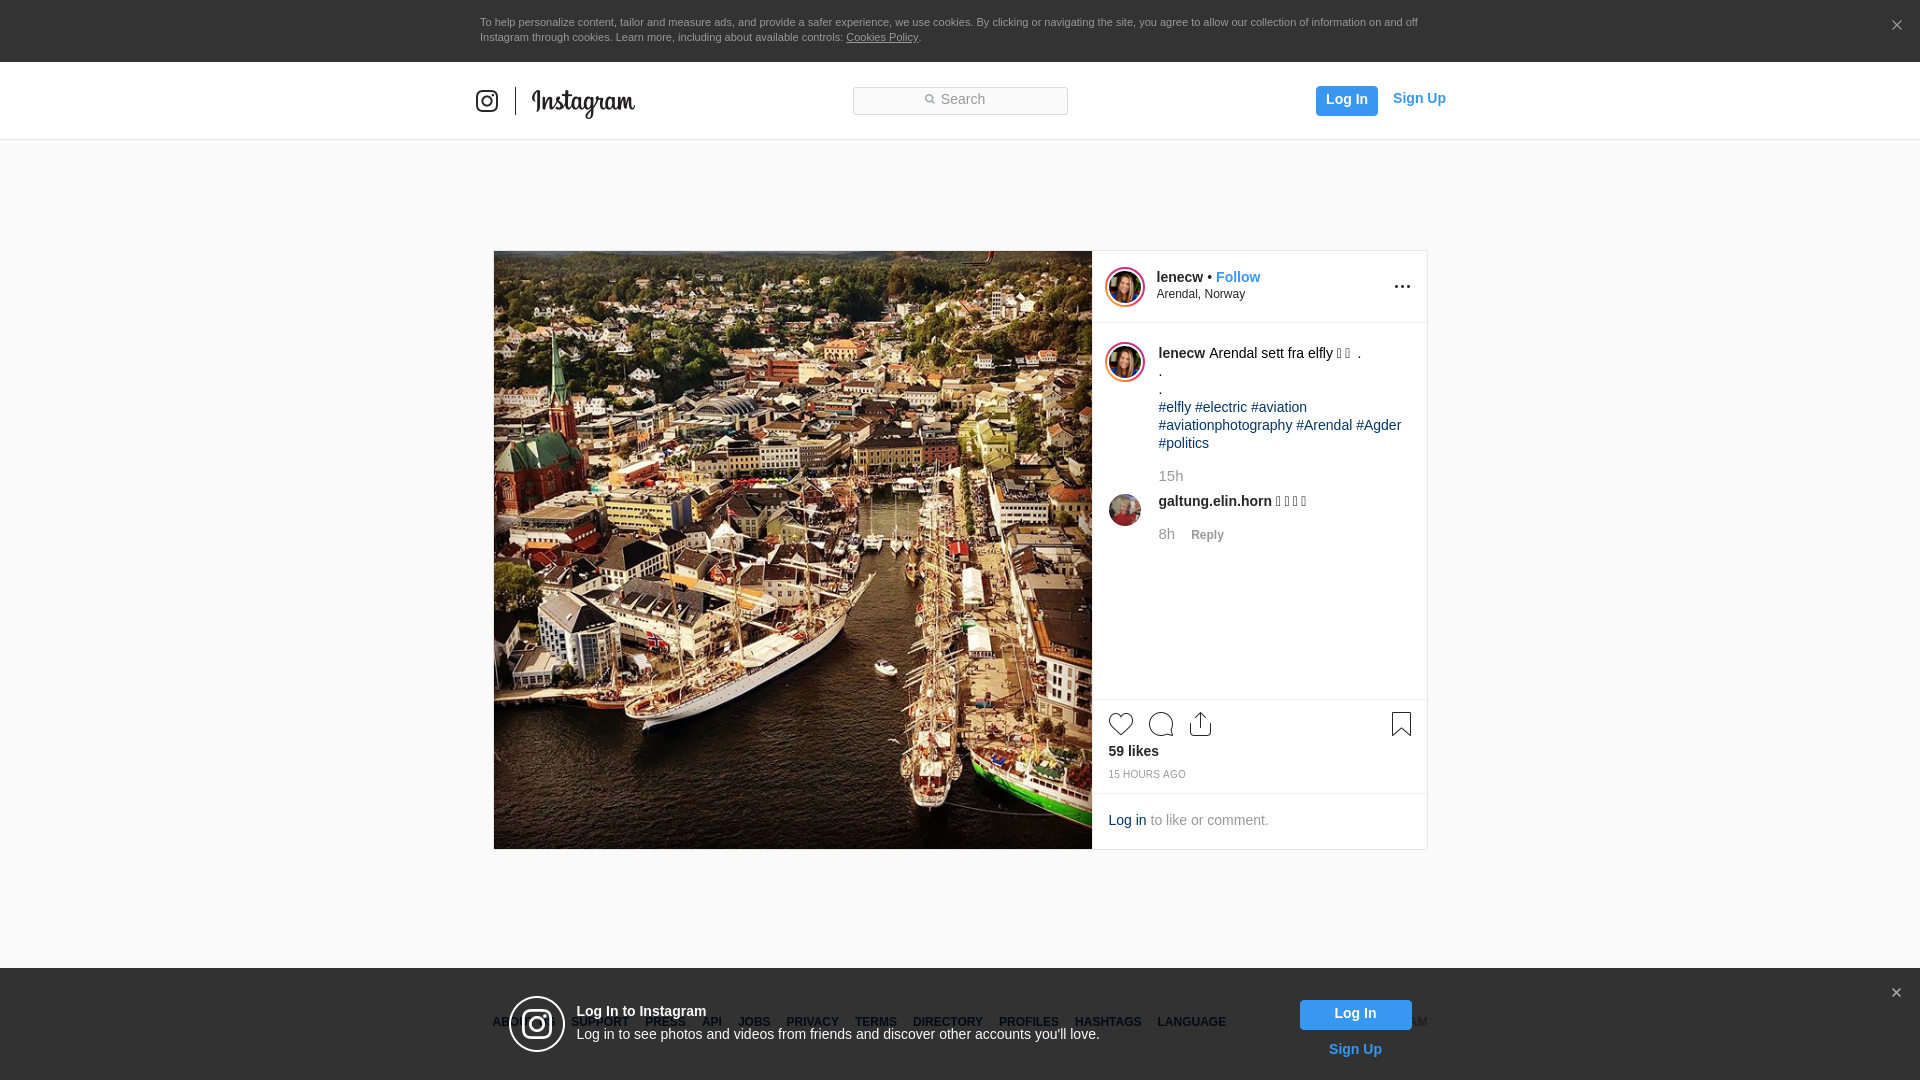Follow the lenecw account
Image resolution: width=1920 pixels, height=1080 pixels.
1237,277
